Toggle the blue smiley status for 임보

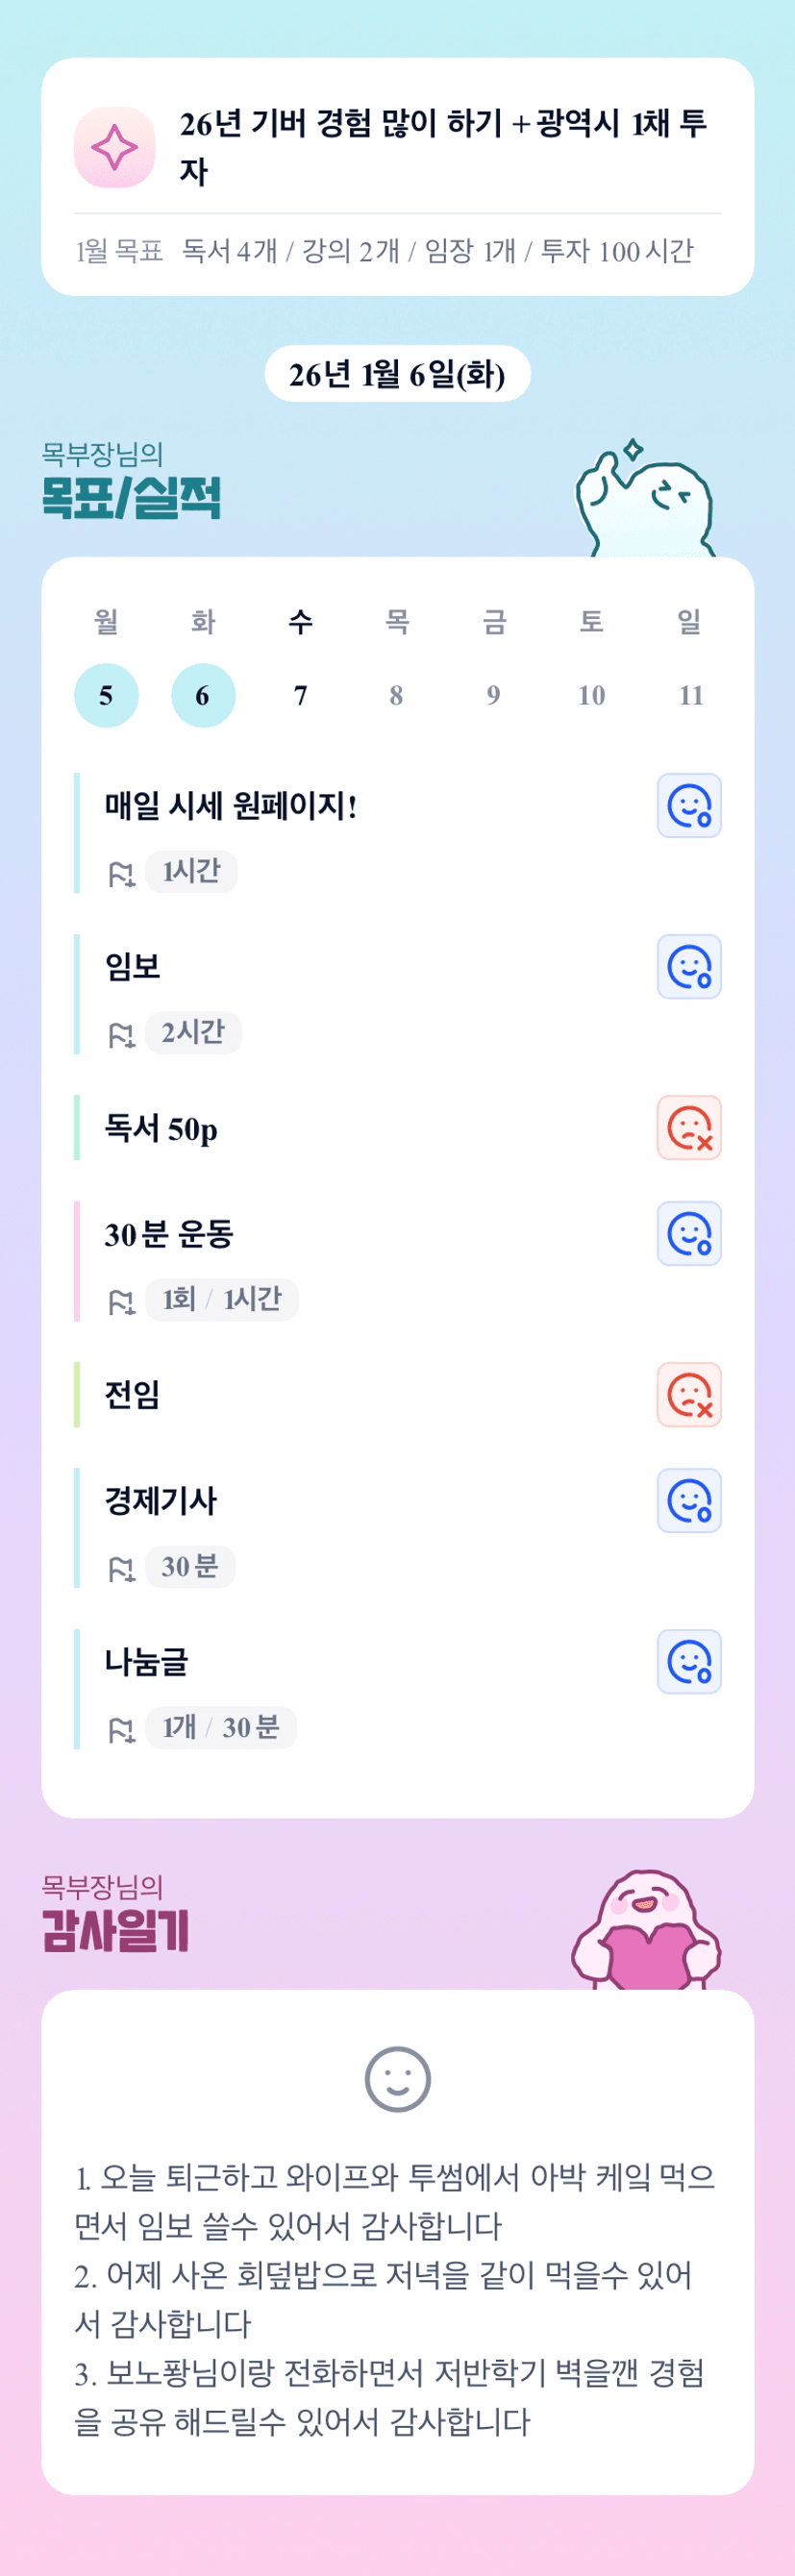689,967
